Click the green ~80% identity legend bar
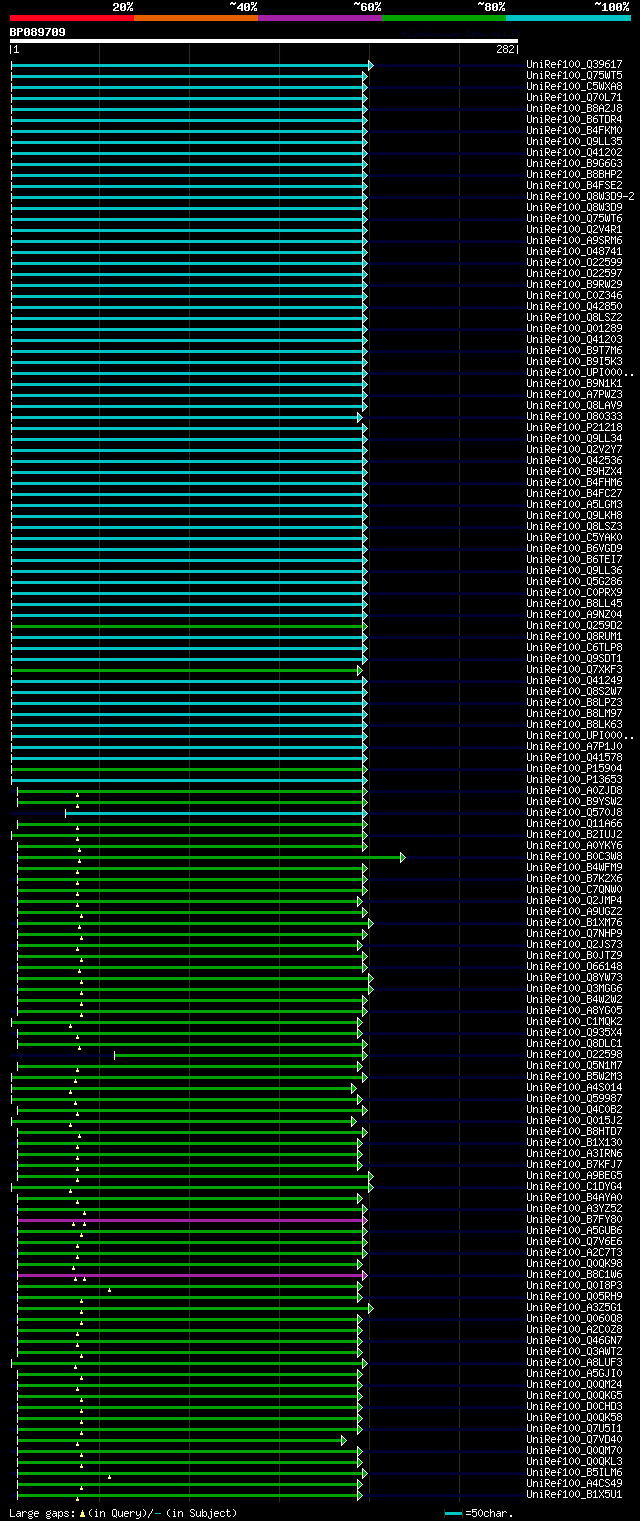This screenshot has height=1521, width=640. (443, 18)
